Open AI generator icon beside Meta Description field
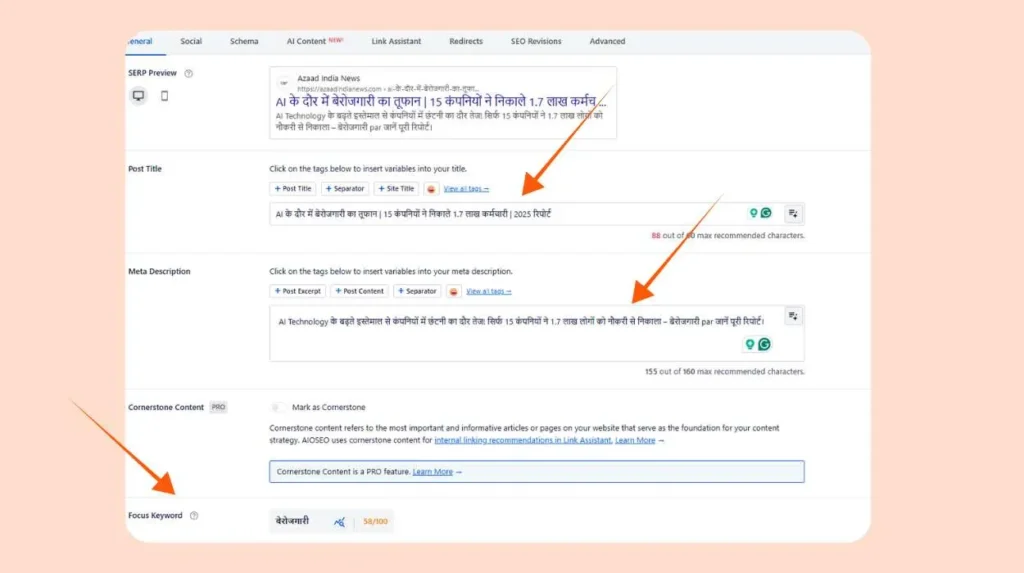 [x=793, y=317]
